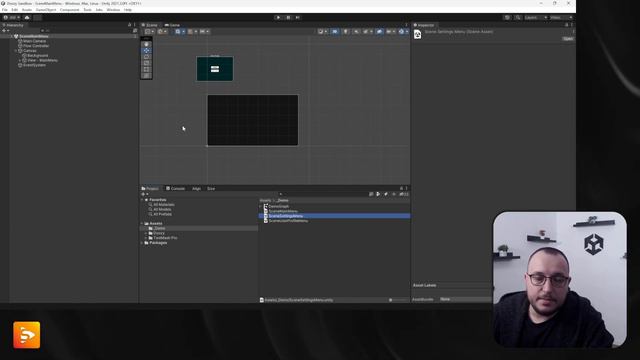Open tool handle rotation dropdown in Scene toolbar
640x360 pixels.
coord(162,31)
